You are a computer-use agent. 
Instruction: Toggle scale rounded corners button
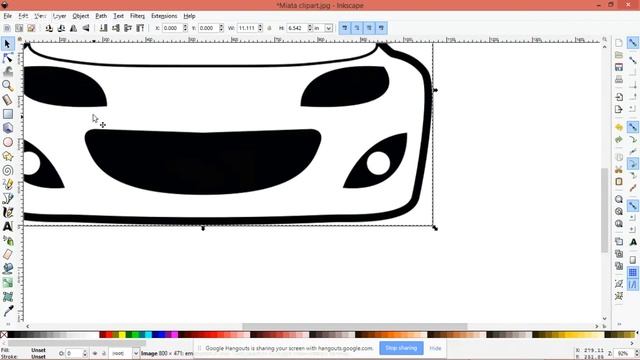point(357,28)
